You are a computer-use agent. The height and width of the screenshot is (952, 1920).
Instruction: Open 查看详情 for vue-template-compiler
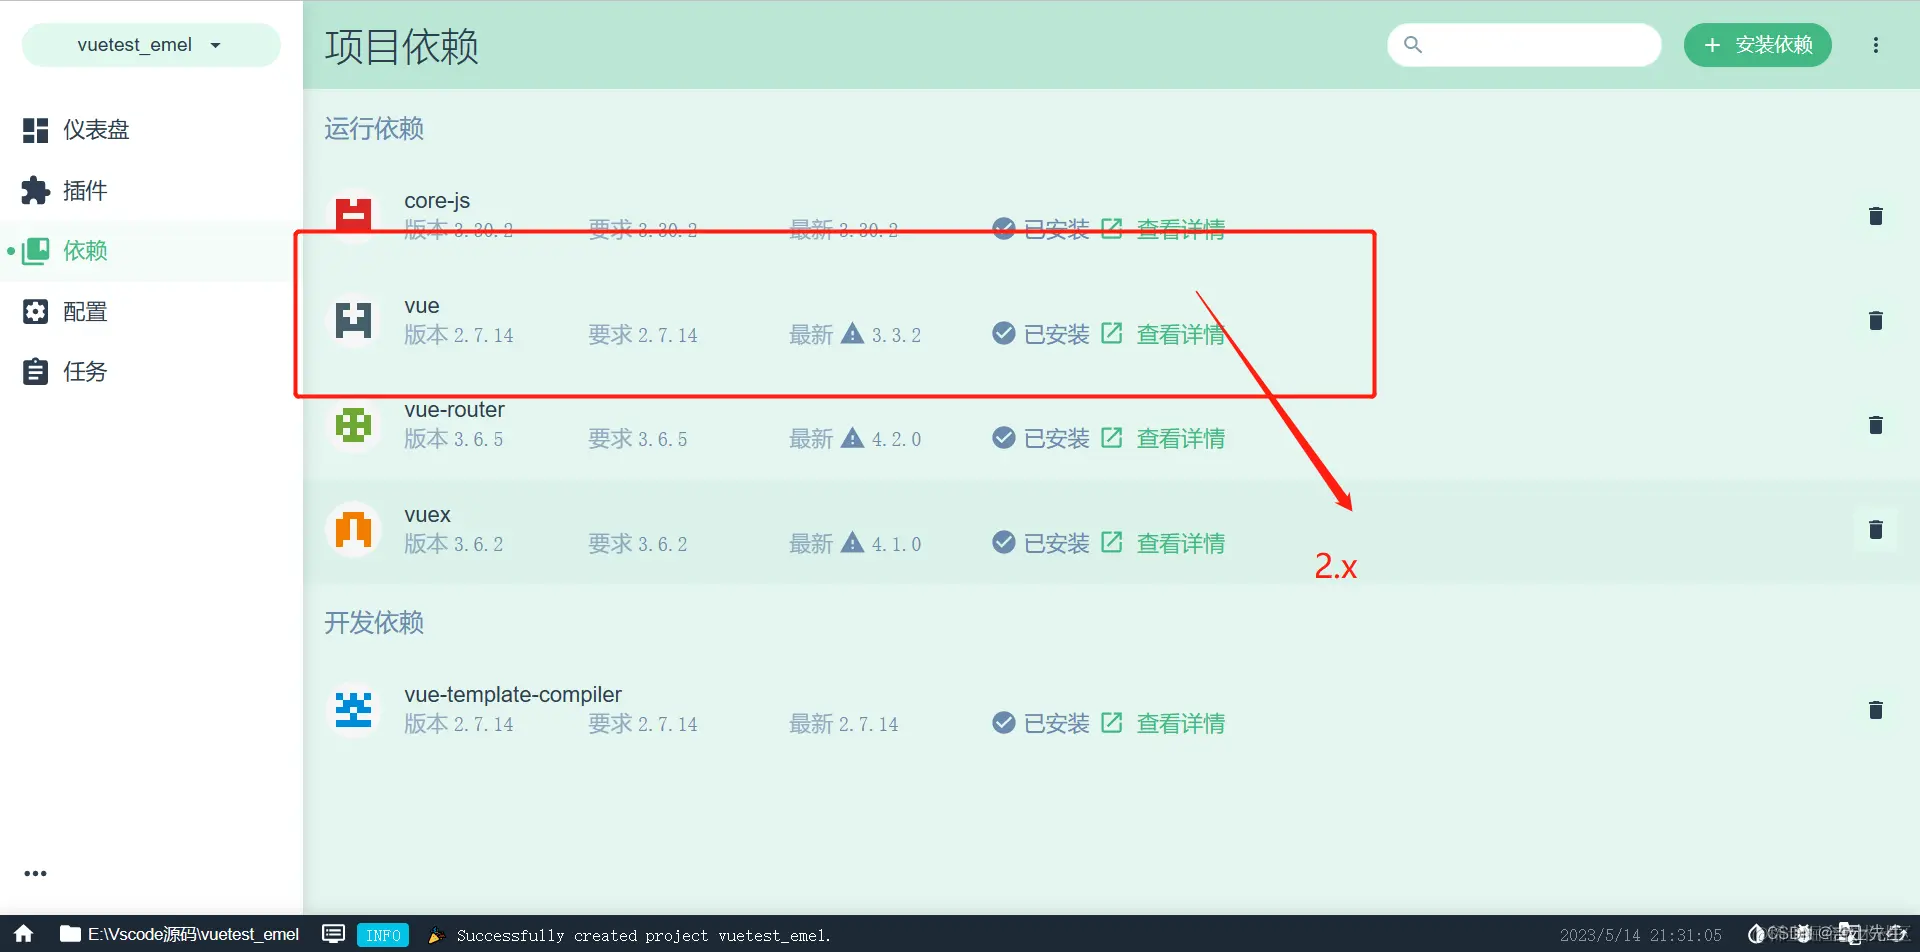[1181, 724]
